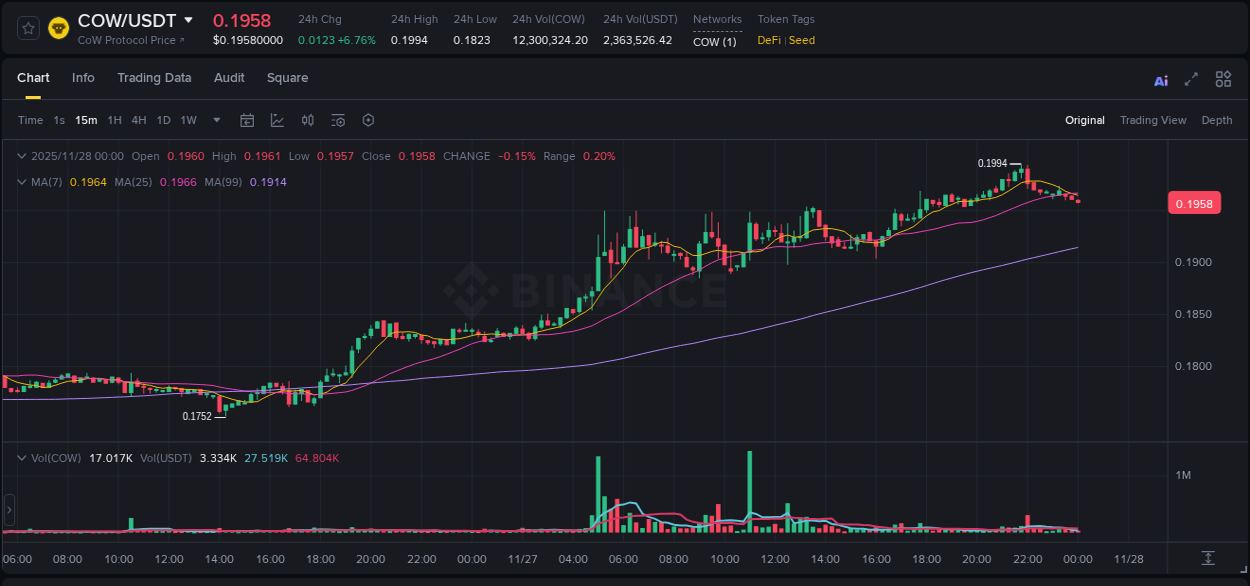Expand the chart to fullscreen

[1190, 79]
